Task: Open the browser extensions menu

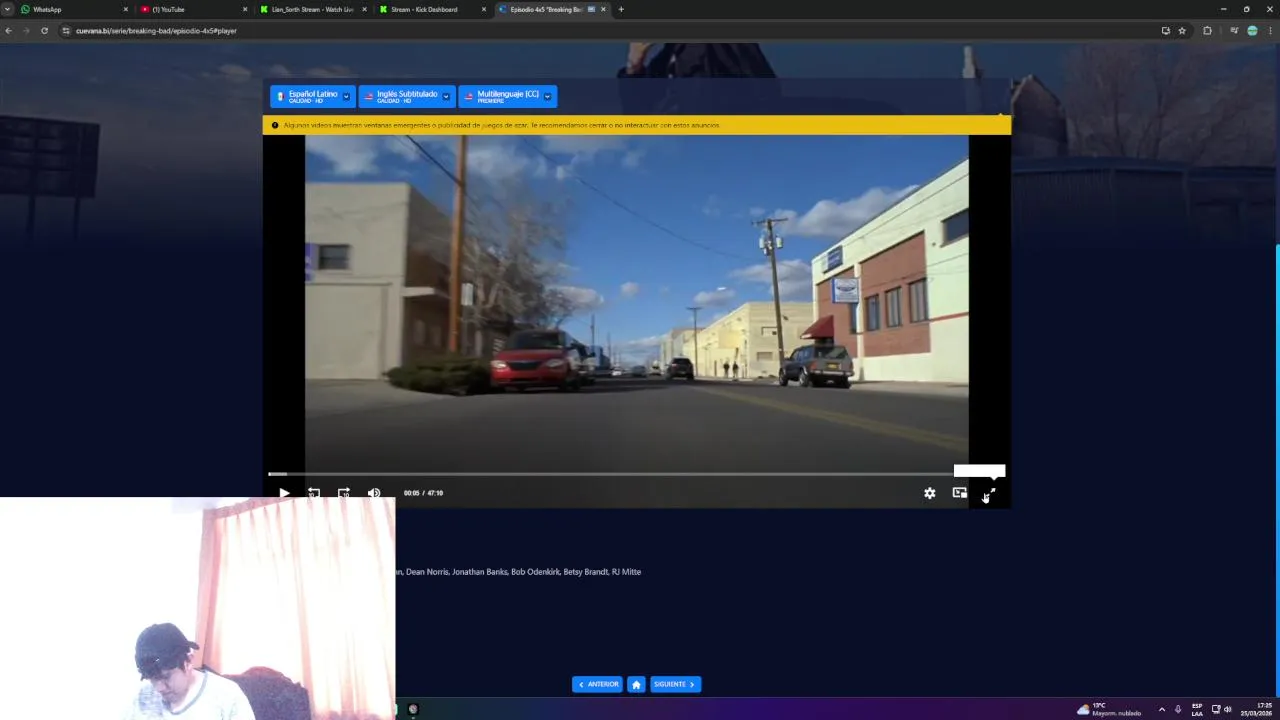Action: (x=1207, y=31)
